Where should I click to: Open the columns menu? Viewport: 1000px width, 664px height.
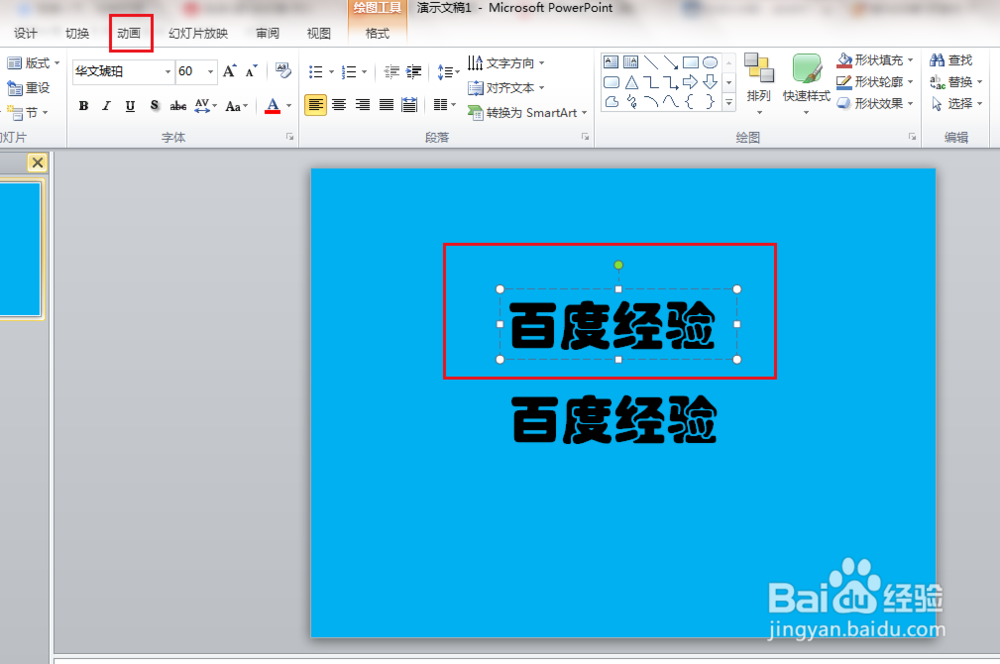(x=445, y=105)
